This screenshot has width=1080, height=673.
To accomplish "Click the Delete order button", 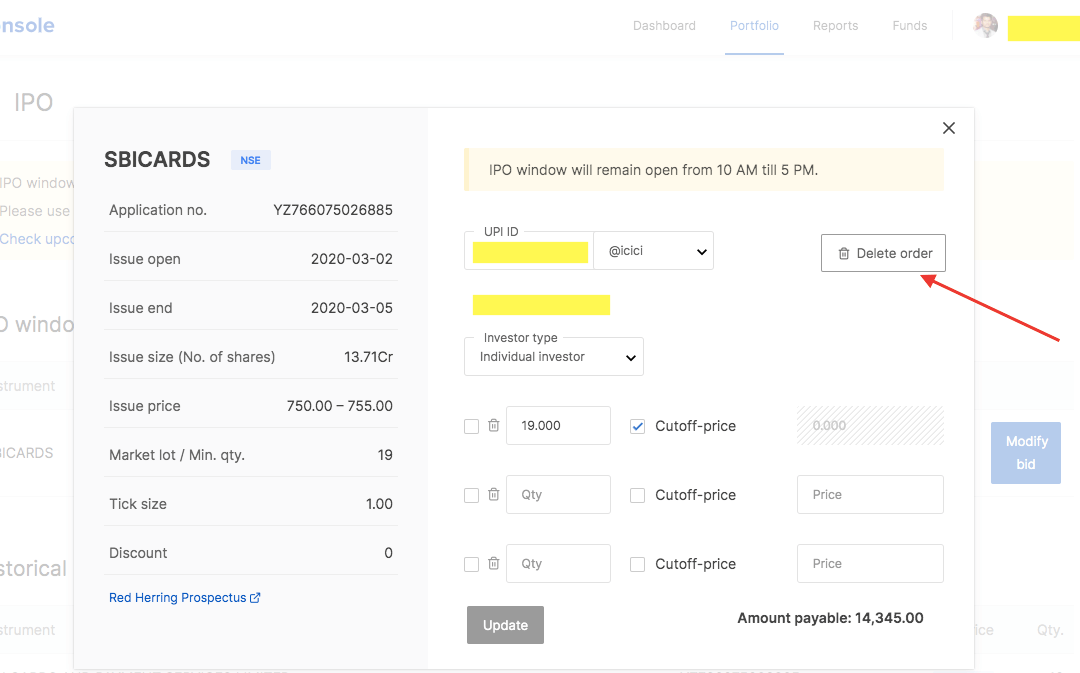I will pos(883,253).
